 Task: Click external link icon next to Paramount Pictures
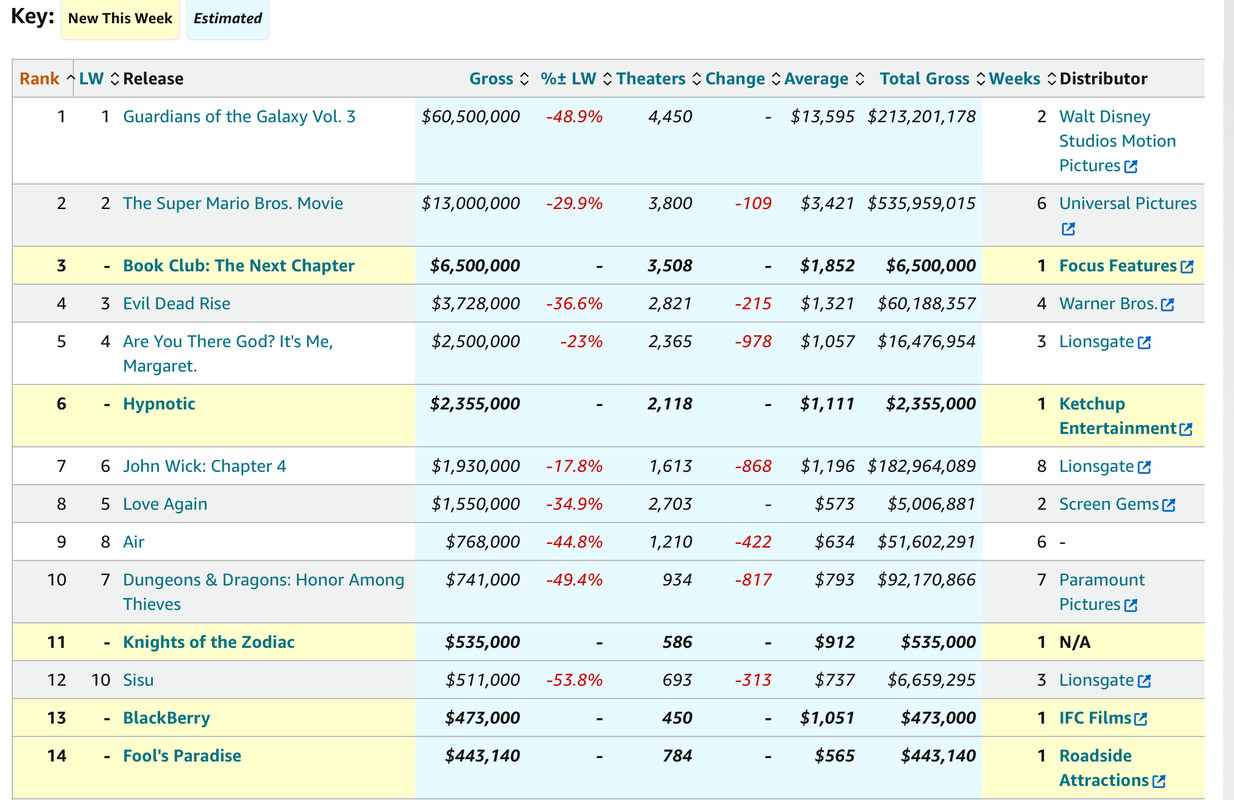point(1131,606)
